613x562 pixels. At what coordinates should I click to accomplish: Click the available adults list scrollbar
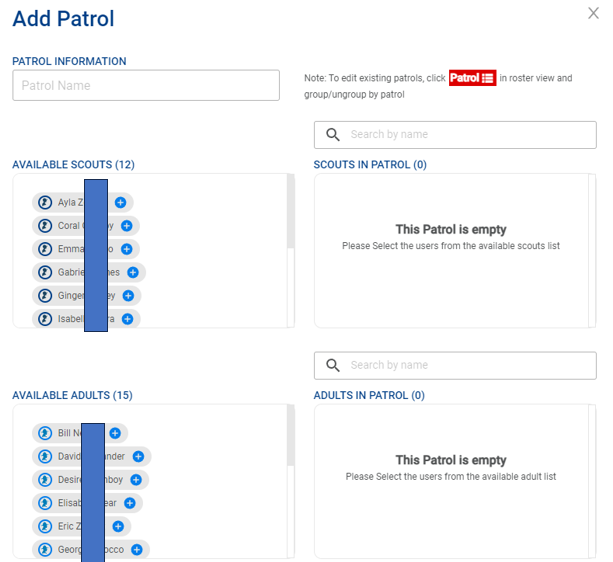[x=291, y=440]
